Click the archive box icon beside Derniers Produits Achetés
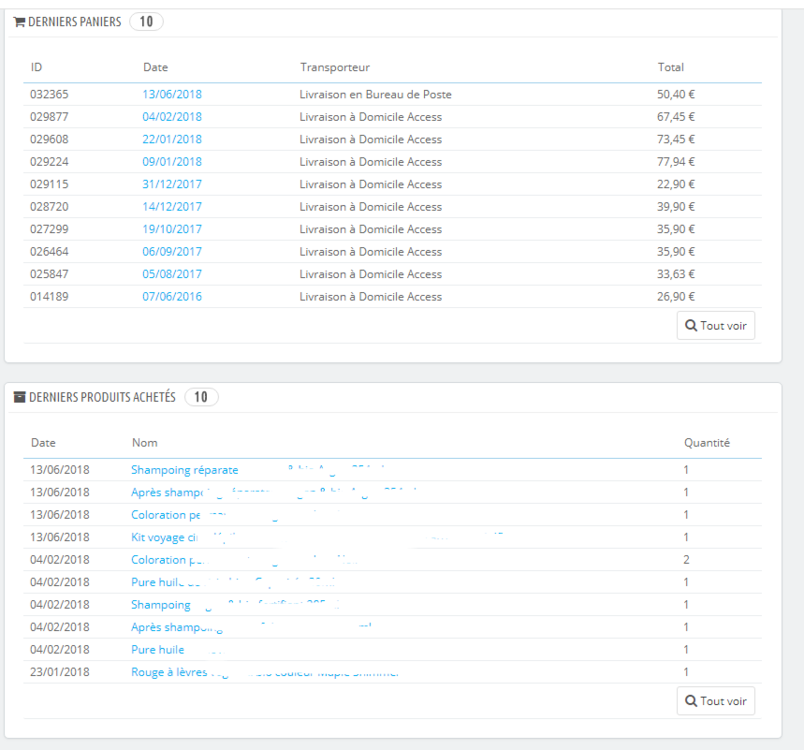Screen dimensions: 804x750 click(x=19, y=397)
